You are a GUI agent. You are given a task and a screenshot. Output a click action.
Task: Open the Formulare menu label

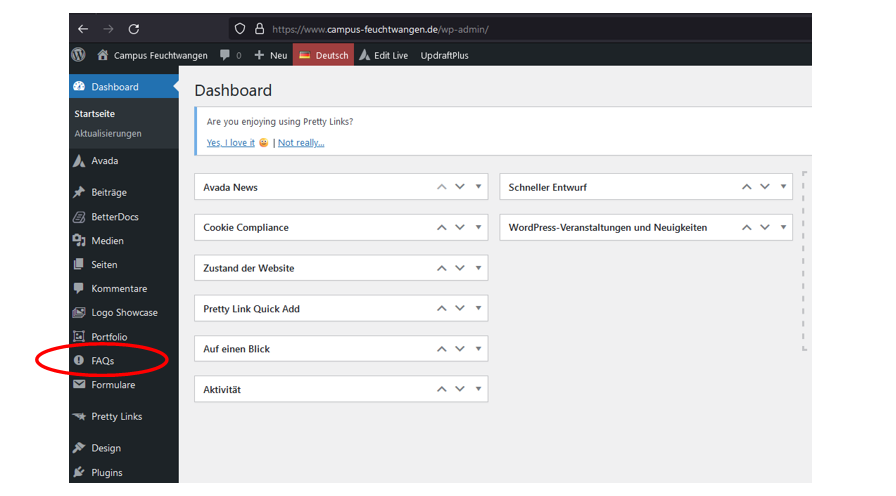click(x=113, y=385)
